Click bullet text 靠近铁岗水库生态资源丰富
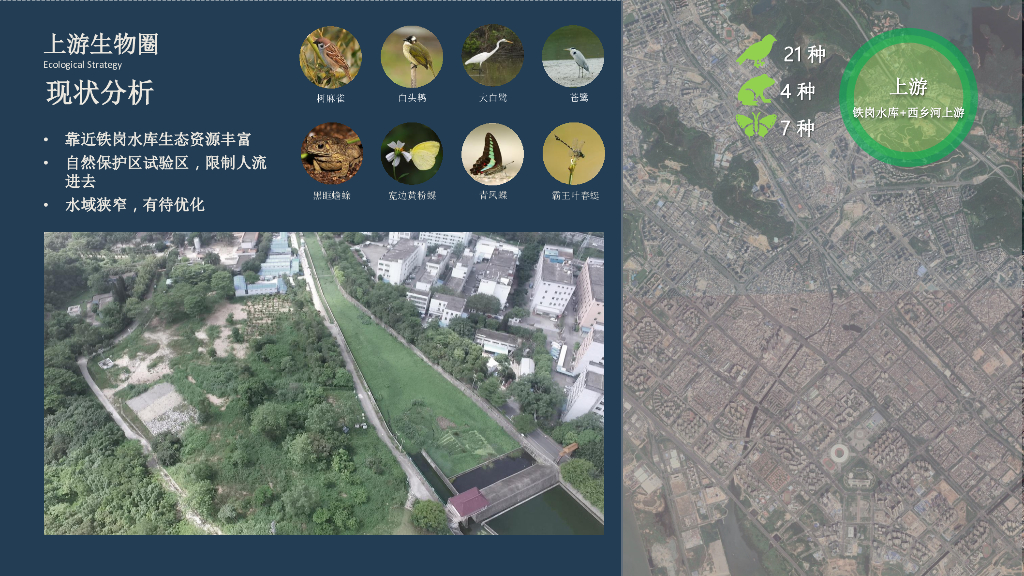Viewport: 1024px width, 576px height. [x=157, y=139]
